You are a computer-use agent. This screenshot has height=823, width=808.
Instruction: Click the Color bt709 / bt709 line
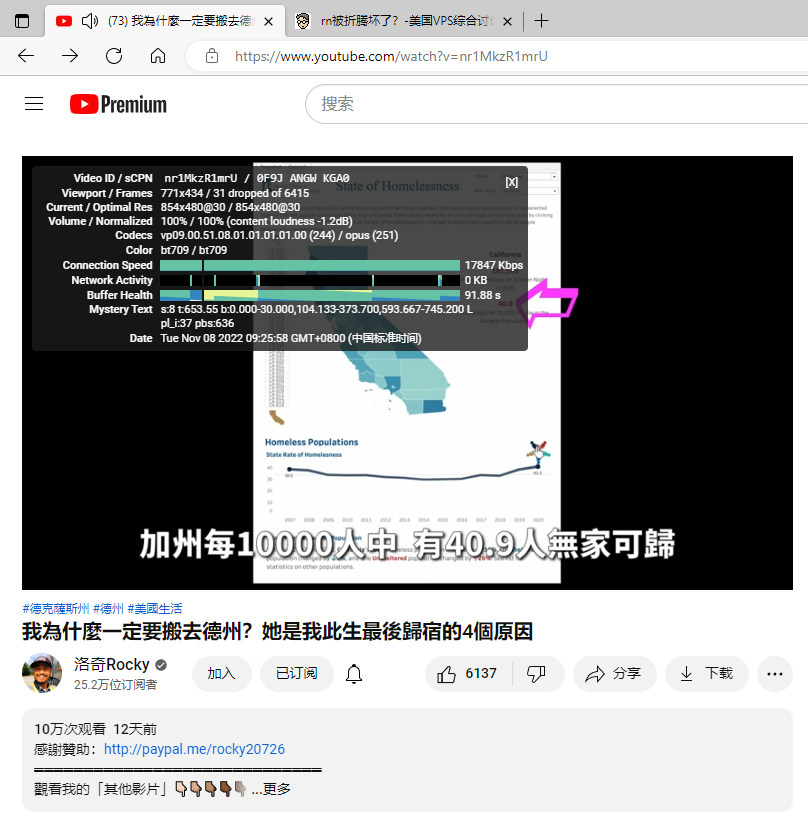click(x=194, y=250)
